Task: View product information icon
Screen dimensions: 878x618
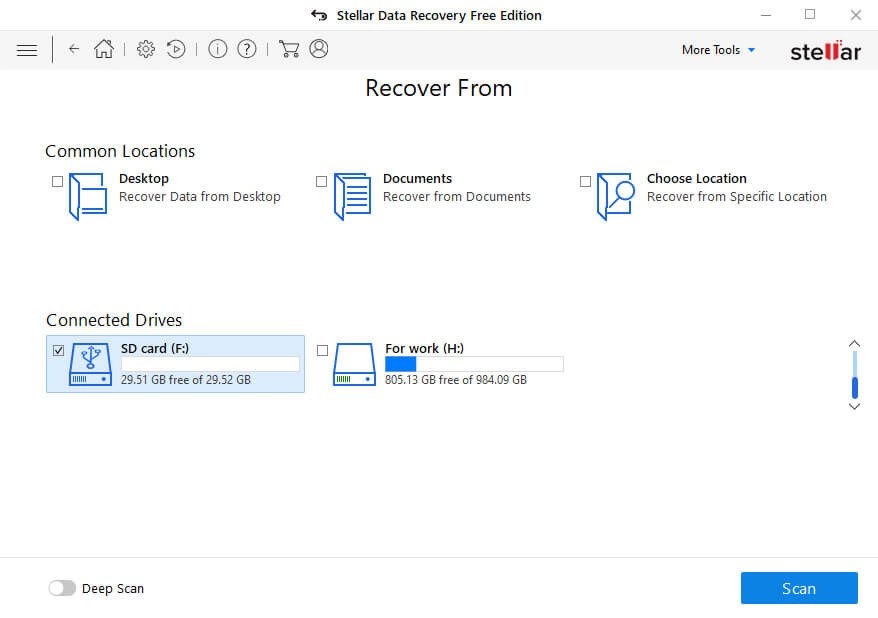Action: [x=217, y=48]
